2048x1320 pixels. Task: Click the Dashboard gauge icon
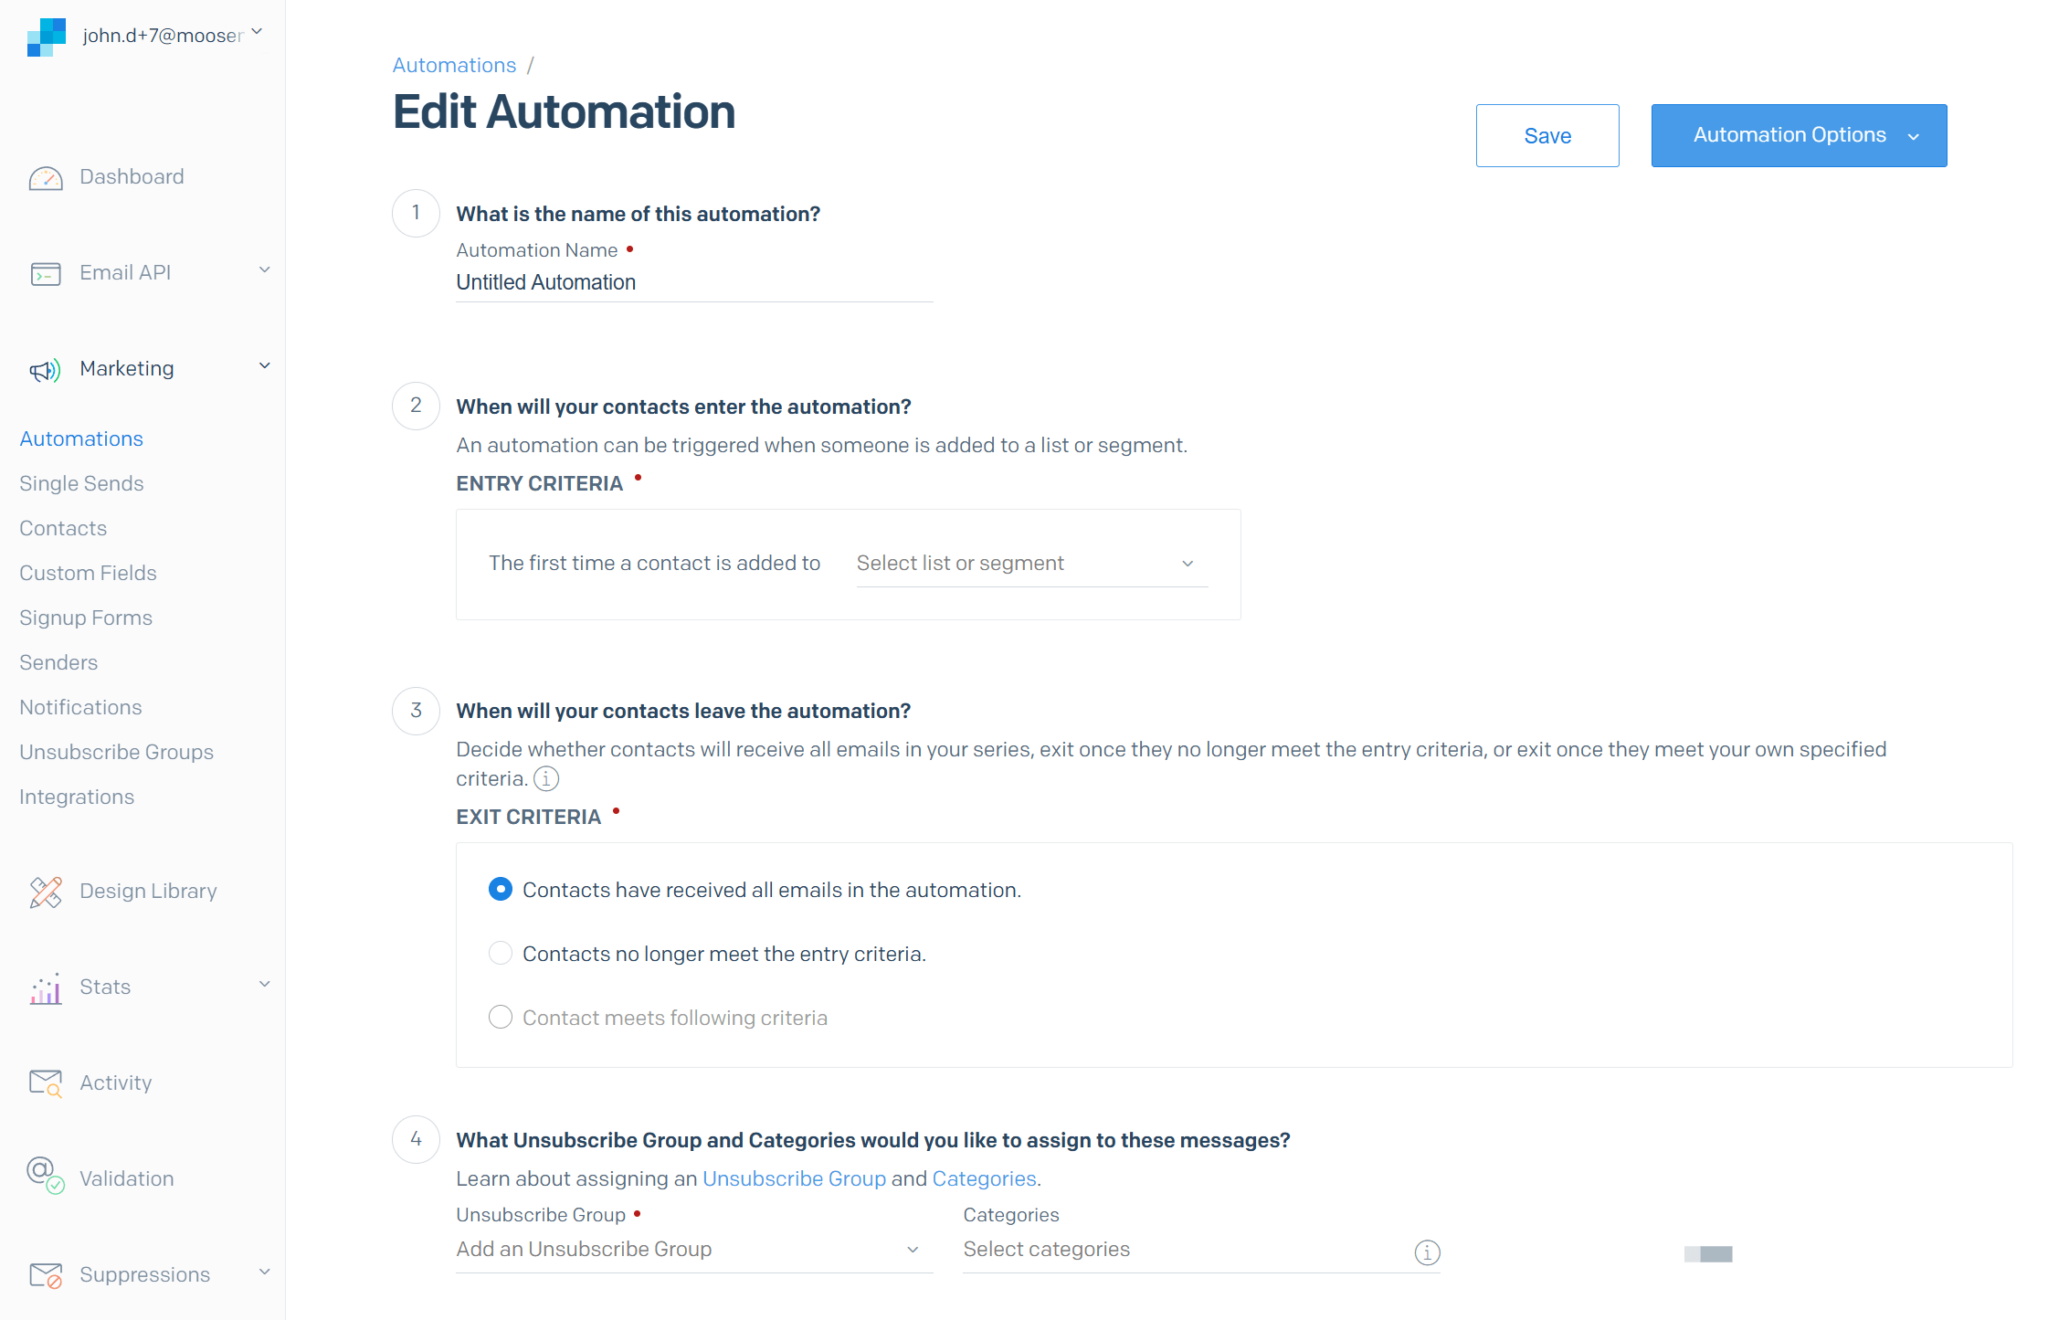(x=46, y=178)
